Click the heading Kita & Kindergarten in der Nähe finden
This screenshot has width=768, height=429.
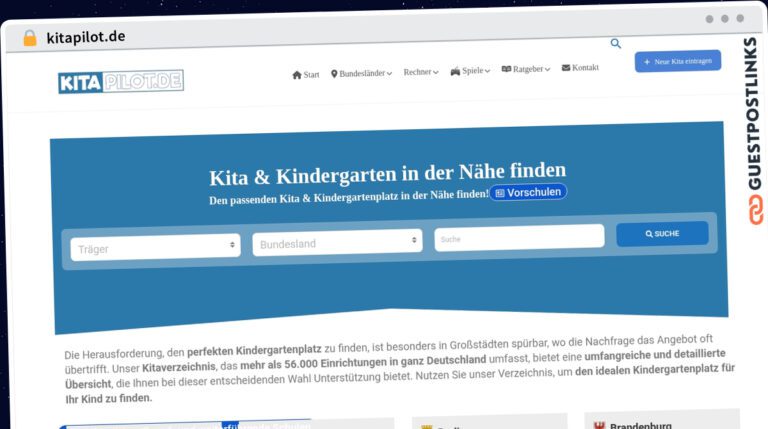(387, 173)
